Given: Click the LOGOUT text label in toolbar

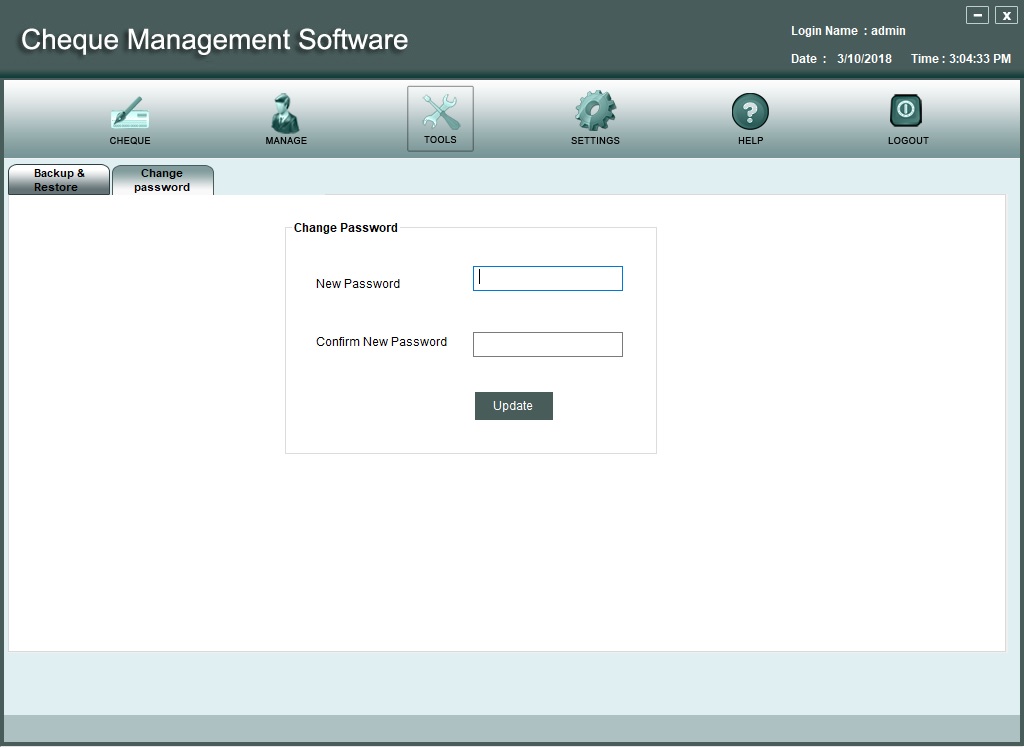Looking at the screenshot, I should coord(908,141).
